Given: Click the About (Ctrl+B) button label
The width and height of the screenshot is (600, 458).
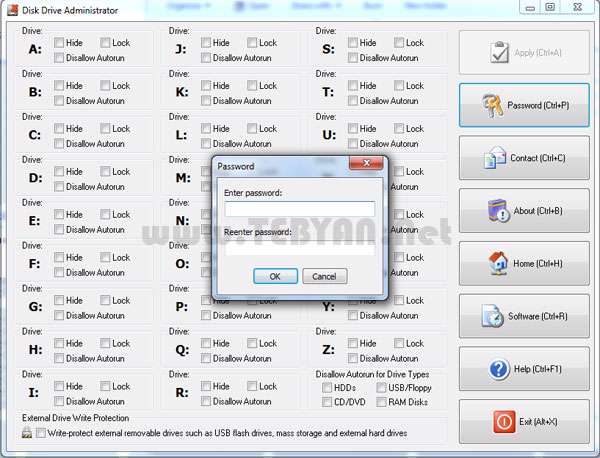Looking at the screenshot, I should coord(538,210).
